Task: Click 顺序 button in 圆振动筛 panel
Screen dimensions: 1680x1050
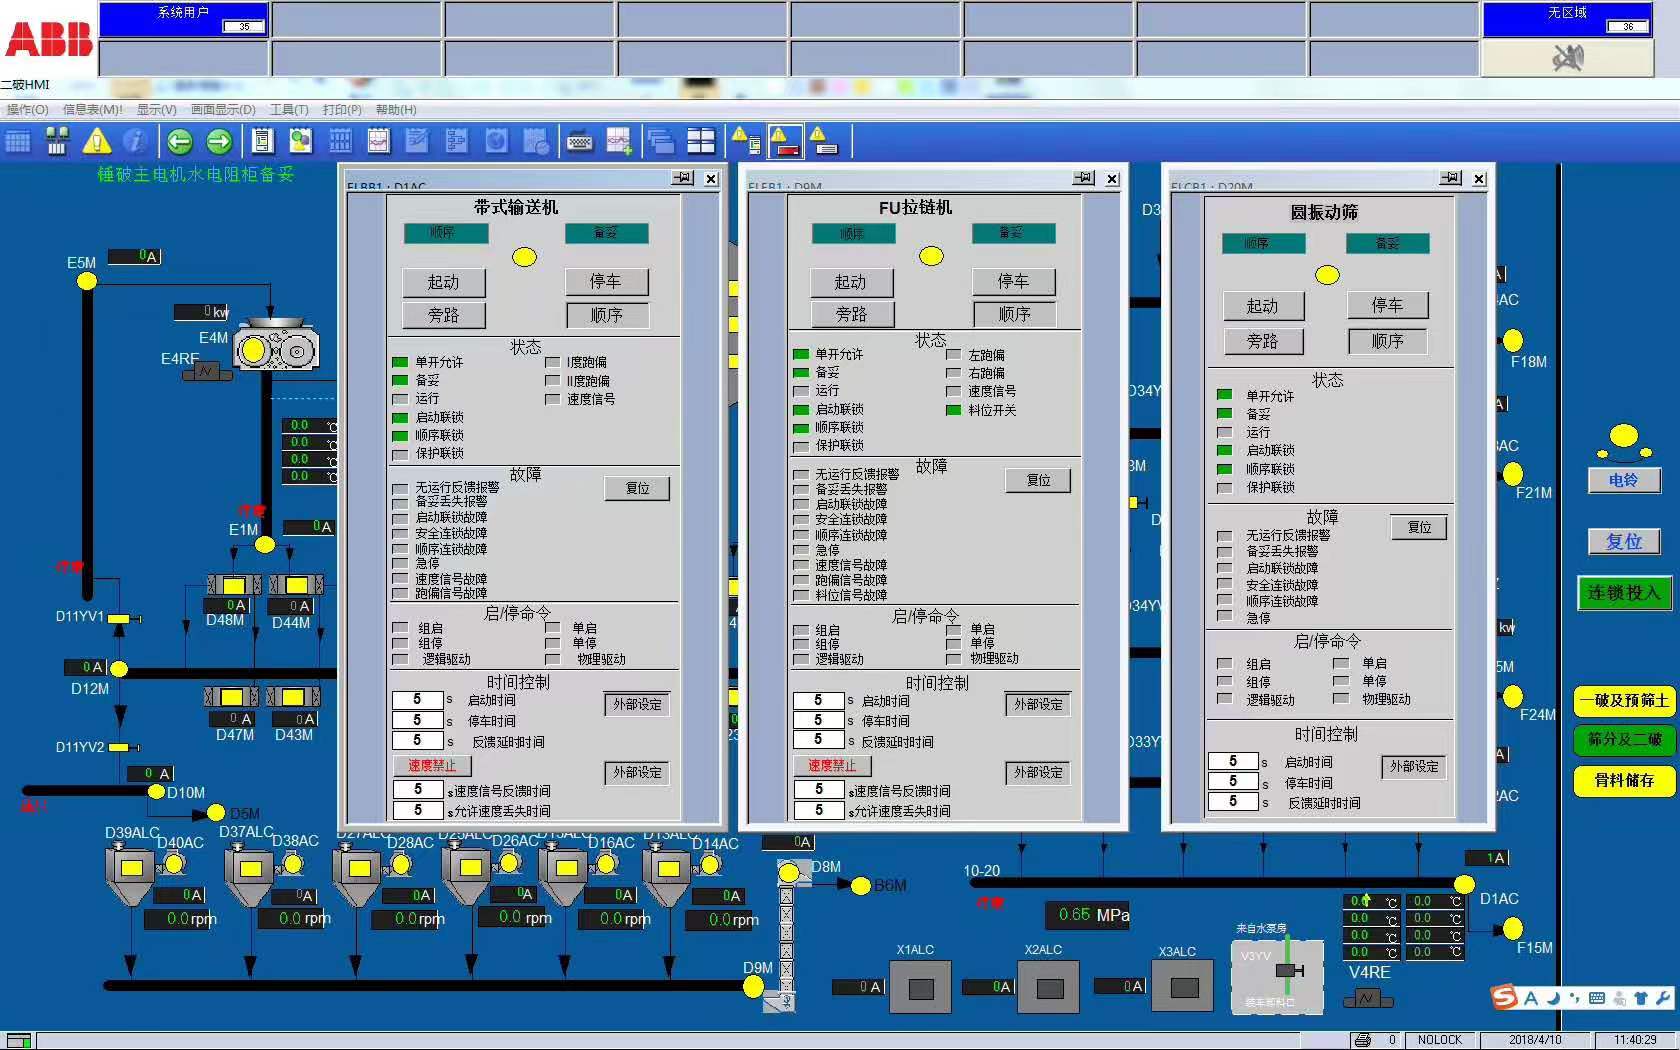Action: pyautogui.click(x=1387, y=341)
